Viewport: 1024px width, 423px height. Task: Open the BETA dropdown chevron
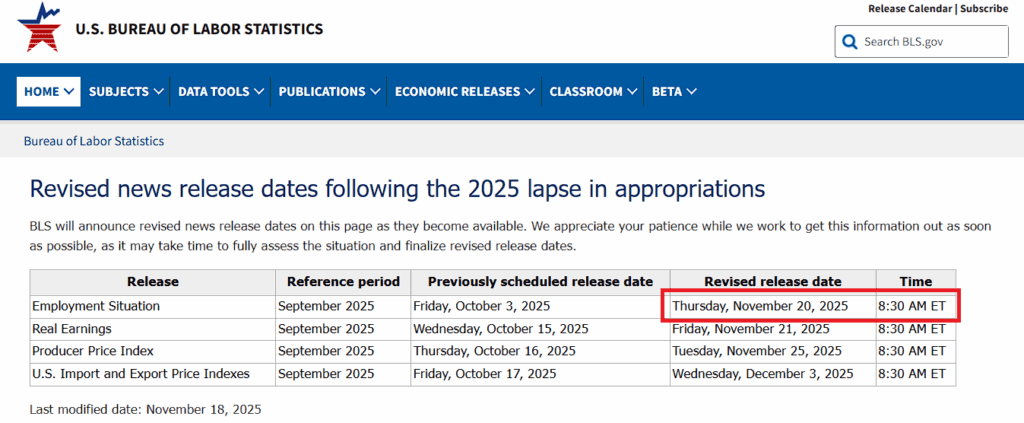click(691, 91)
